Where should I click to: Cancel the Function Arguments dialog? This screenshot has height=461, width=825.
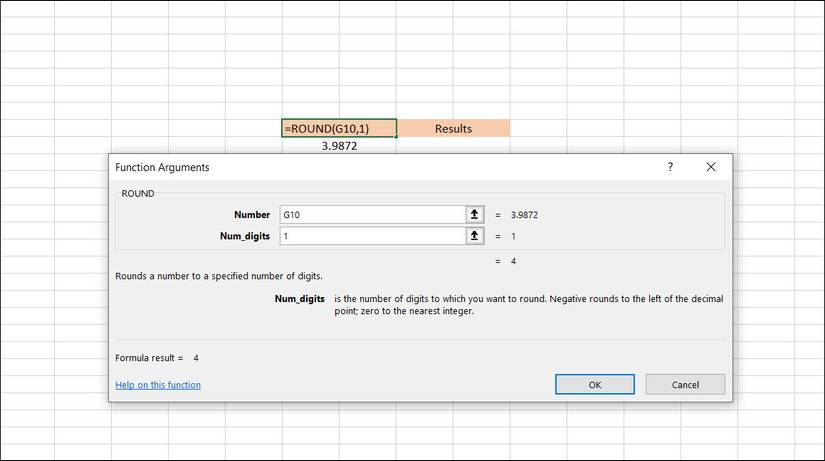pyautogui.click(x=685, y=385)
